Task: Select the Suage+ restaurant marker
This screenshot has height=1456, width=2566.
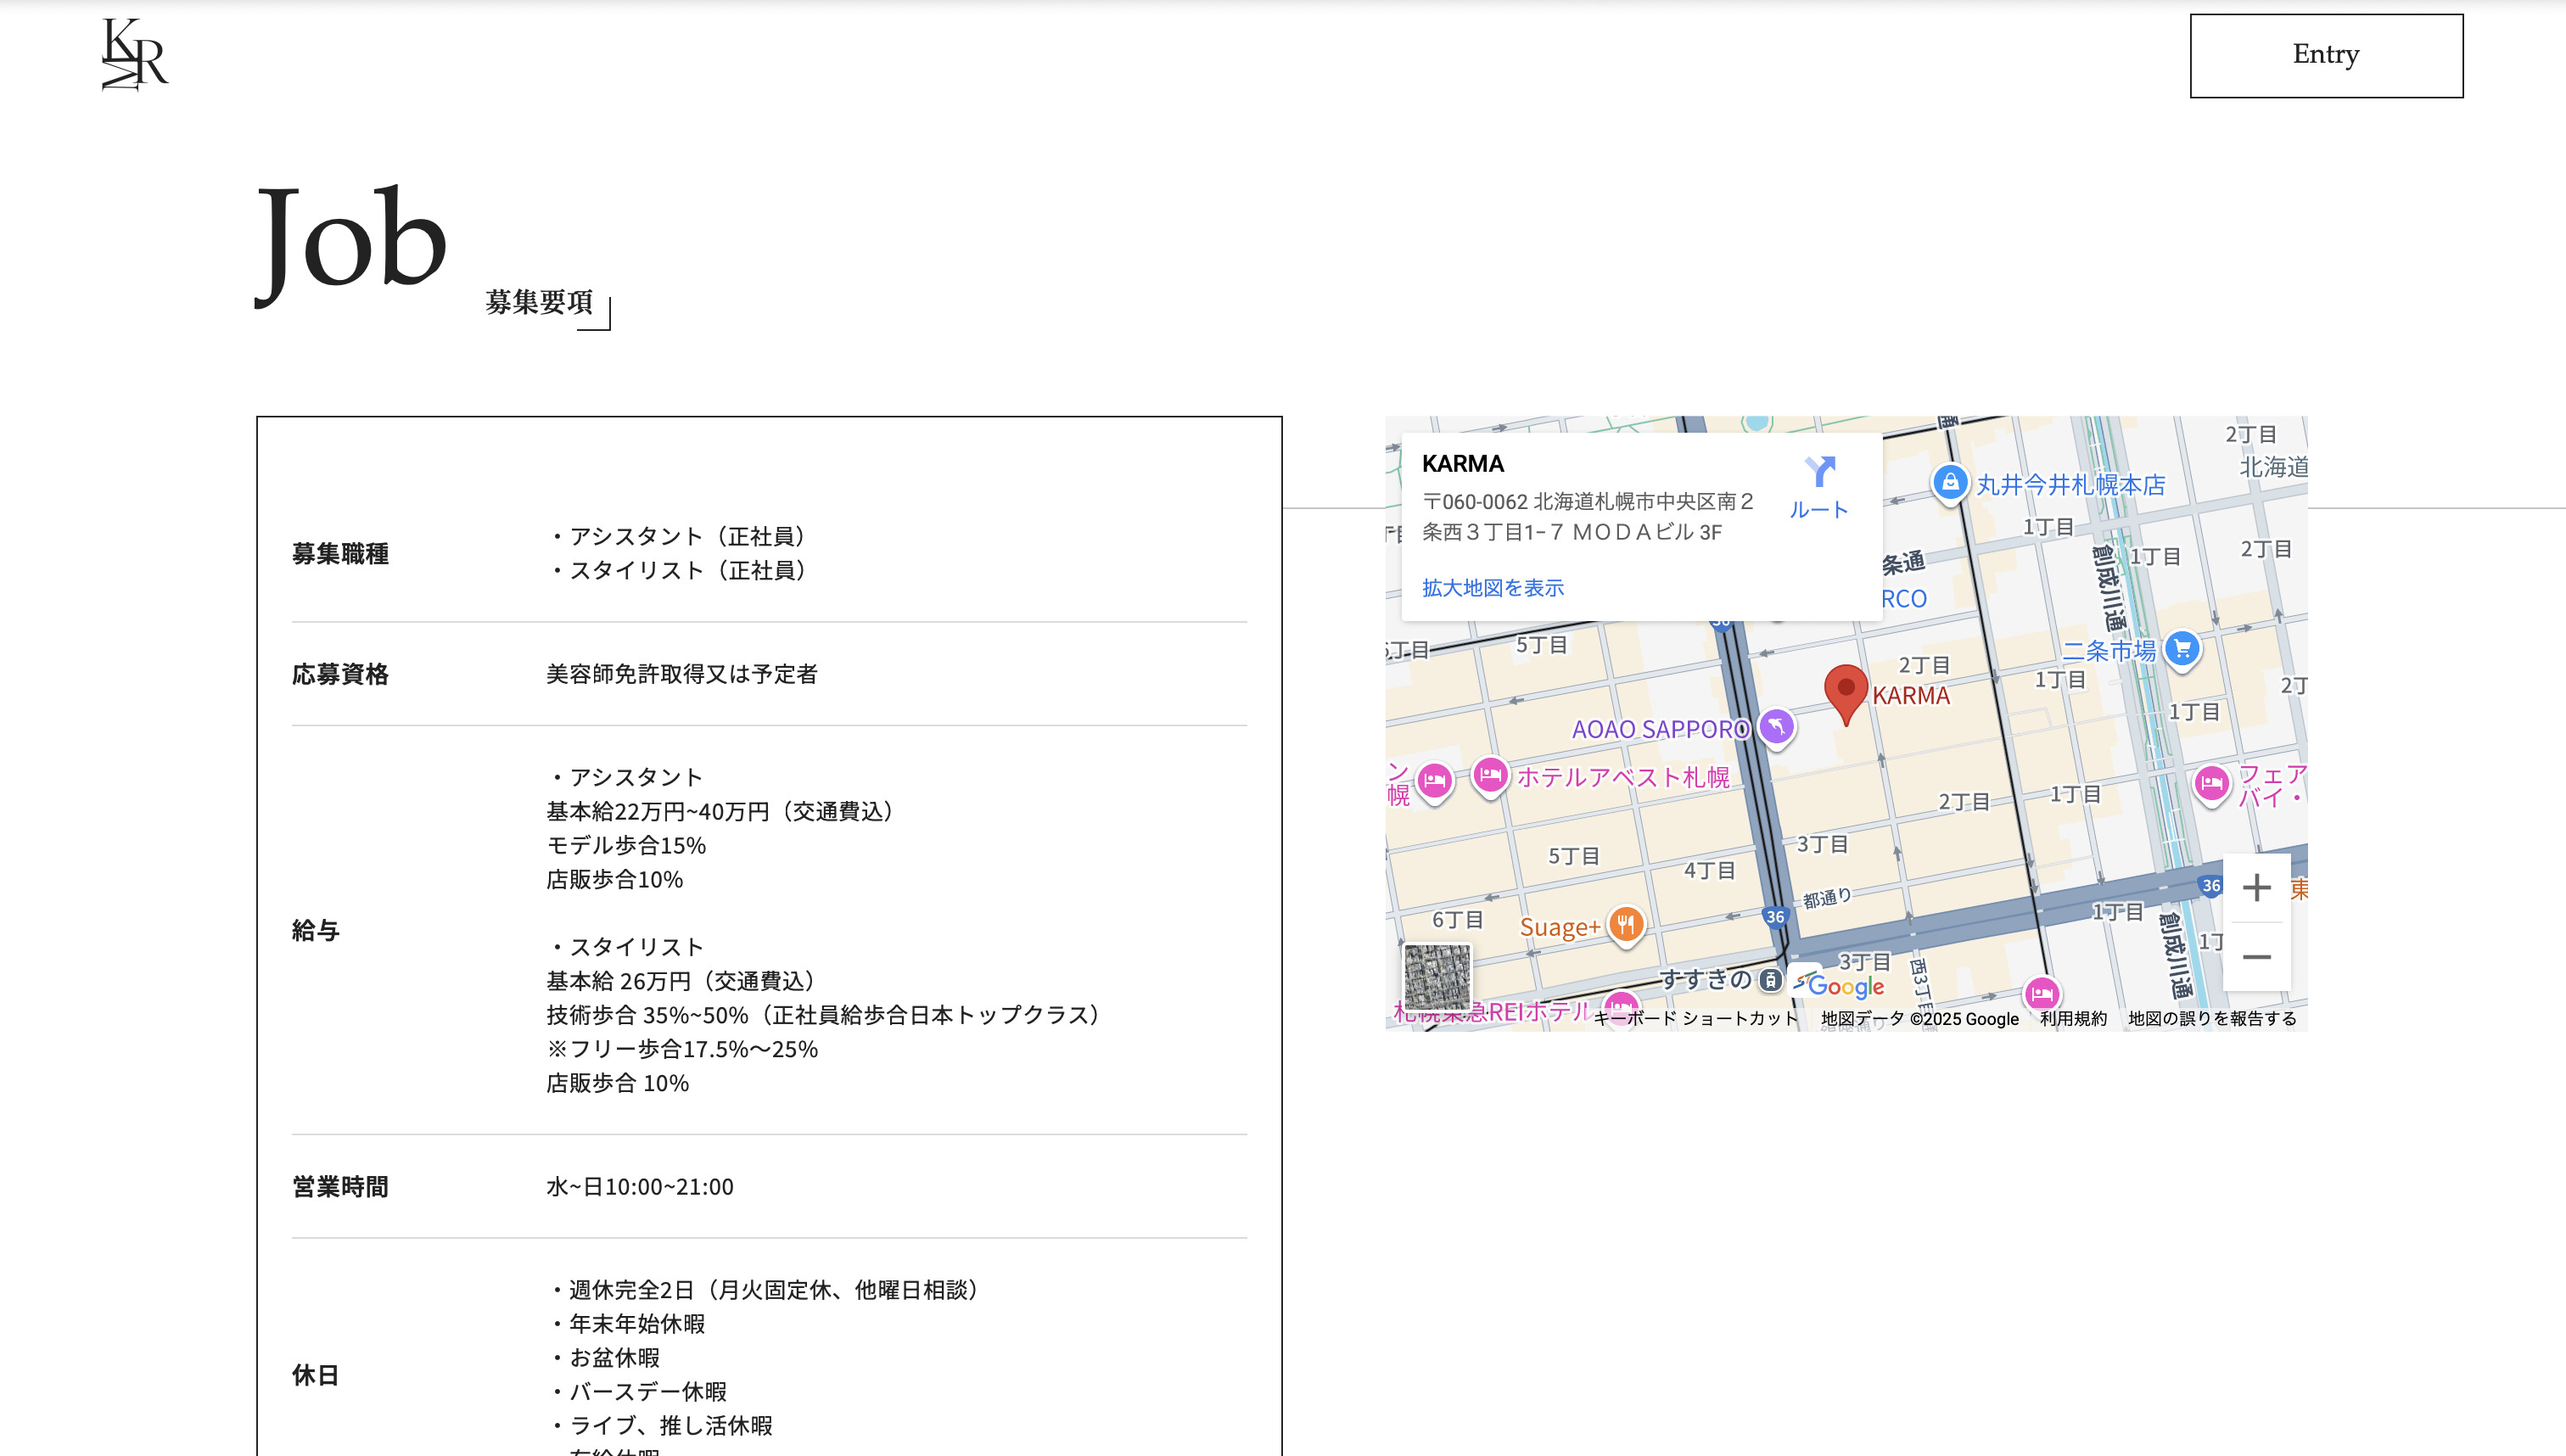Action: (x=1626, y=923)
